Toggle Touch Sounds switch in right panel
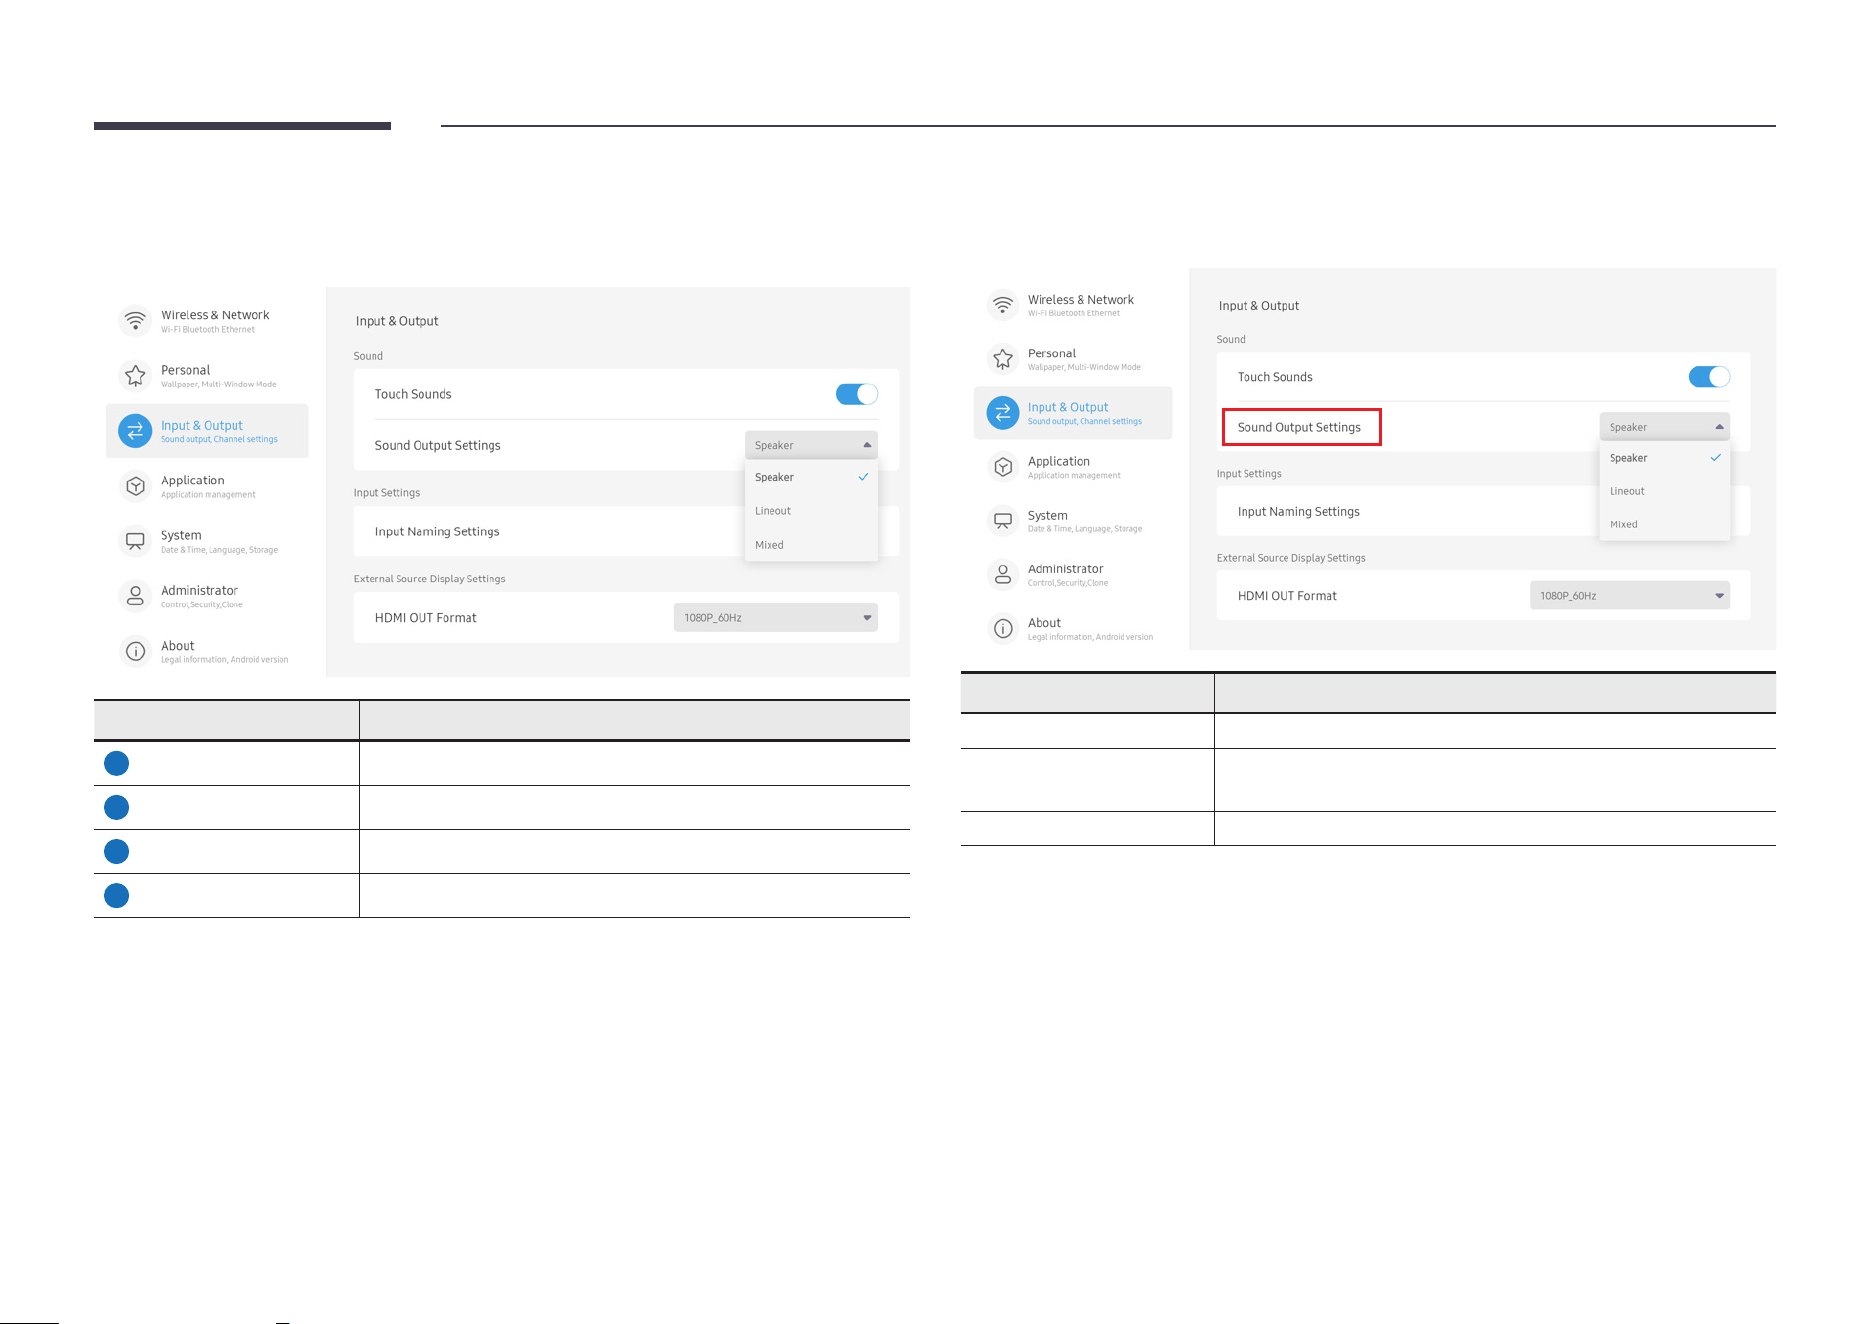 click(1709, 377)
